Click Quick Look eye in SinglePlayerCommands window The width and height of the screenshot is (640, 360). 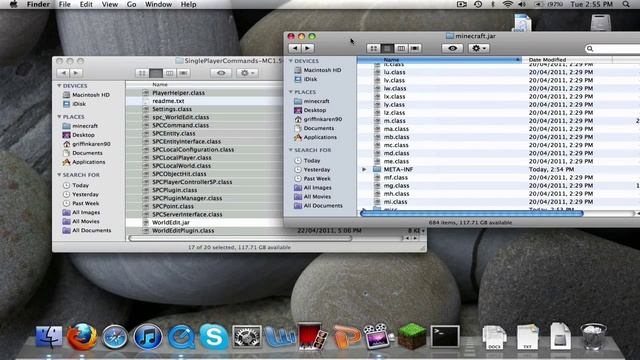point(221,73)
